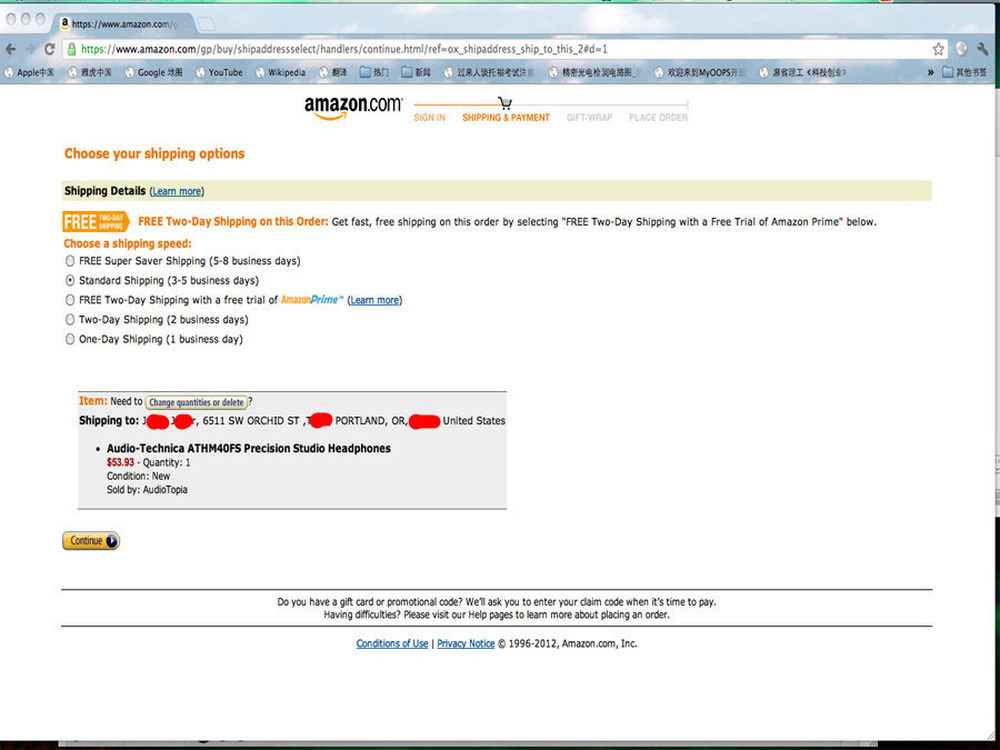Open the 新闻 bookmarks folder
Screen dimensions: 1000x750
[x=416, y=73]
